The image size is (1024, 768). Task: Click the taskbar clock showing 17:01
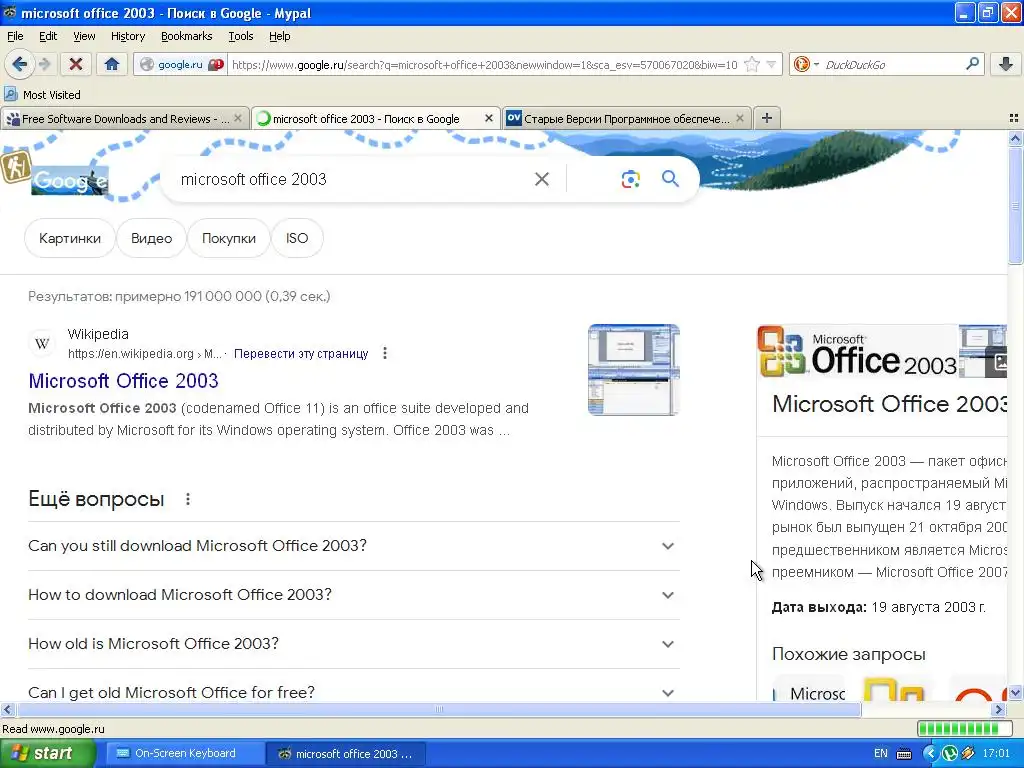click(x=996, y=754)
